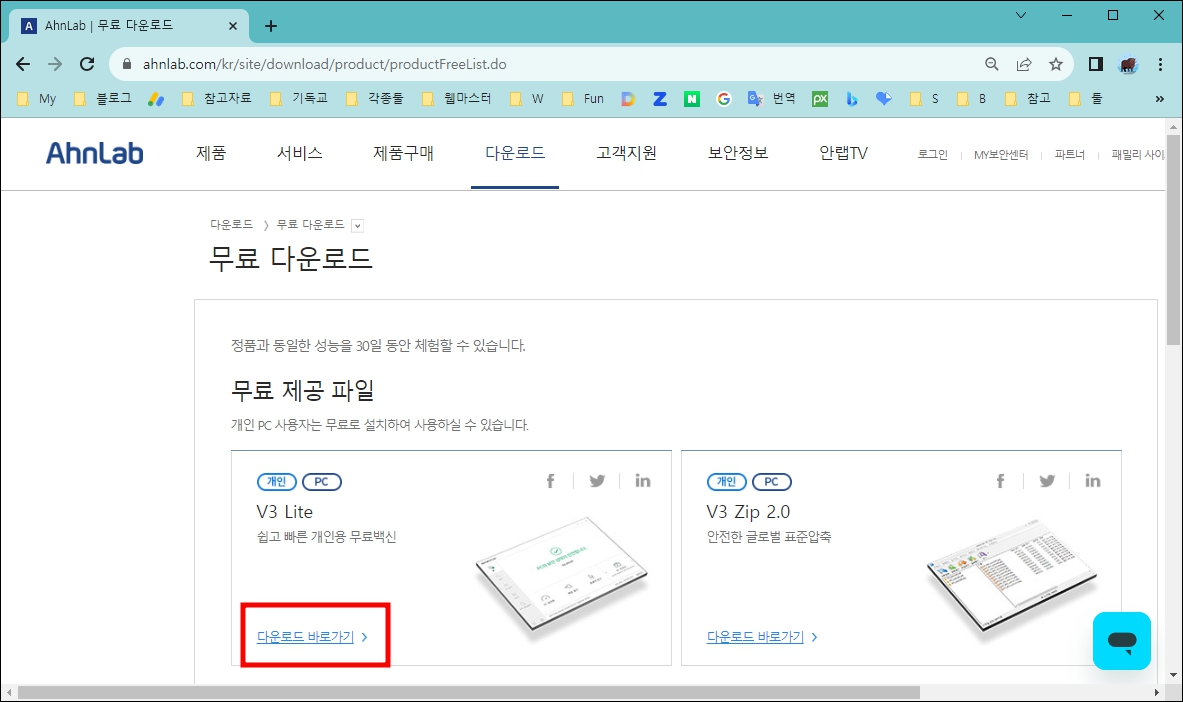Share V3 Lite on LinkedIn
Image resolution: width=1183 pixels, height=702 pixels.
coord(643,481)
